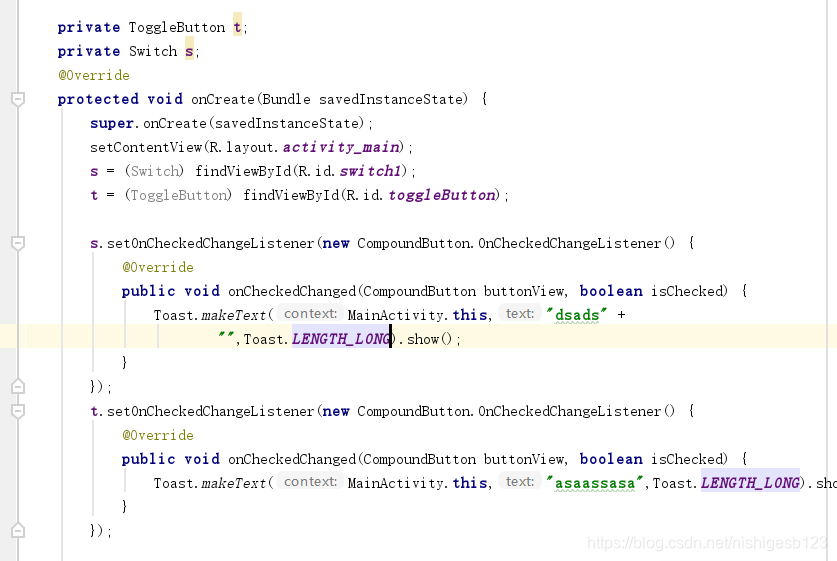The width and height of the screenshot is (837, 561).
Task: Click the @Override annotation above onCreate
Action: (x=94, y=75)
